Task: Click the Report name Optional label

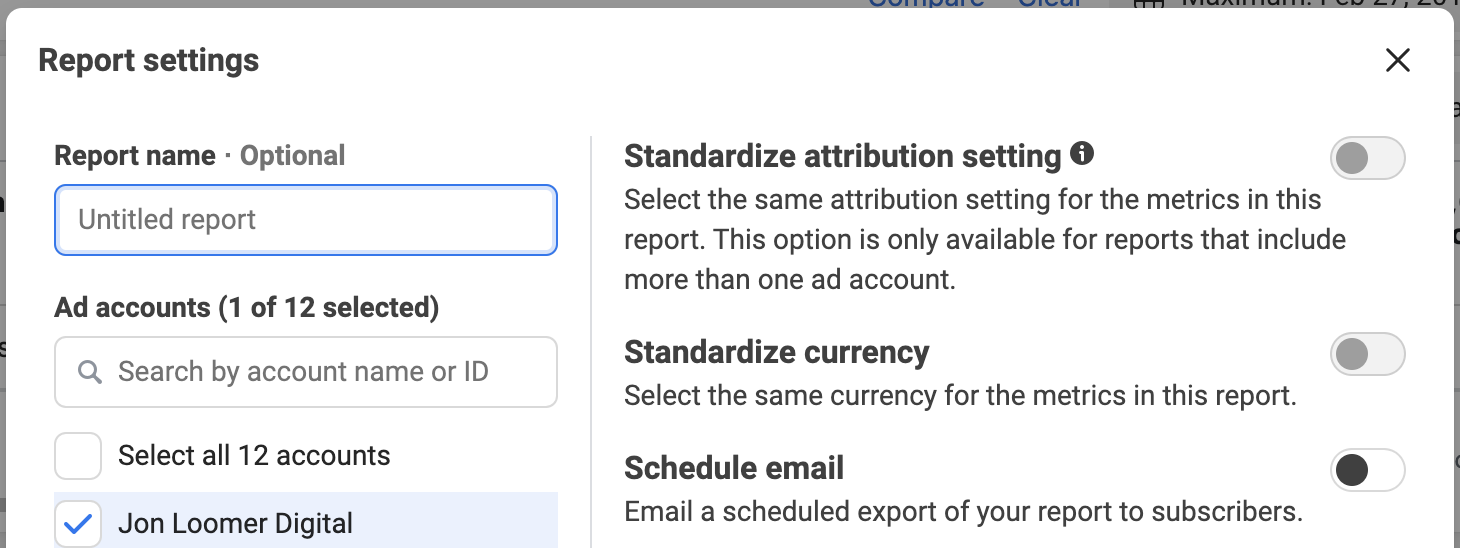Action: pyautogui.click(x=200, y=156)
